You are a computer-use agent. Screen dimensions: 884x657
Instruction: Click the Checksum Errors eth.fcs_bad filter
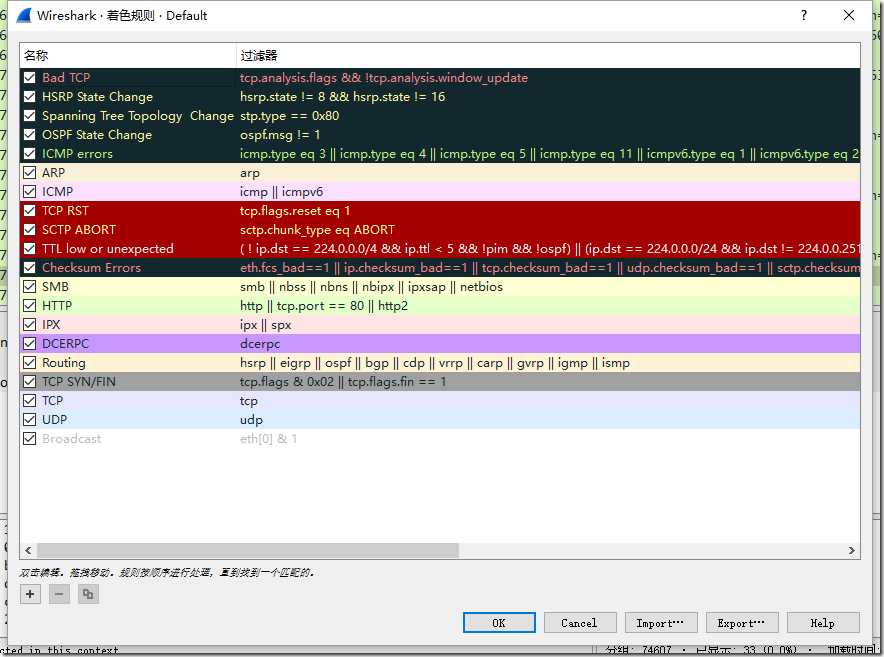(x=550, y=267)
